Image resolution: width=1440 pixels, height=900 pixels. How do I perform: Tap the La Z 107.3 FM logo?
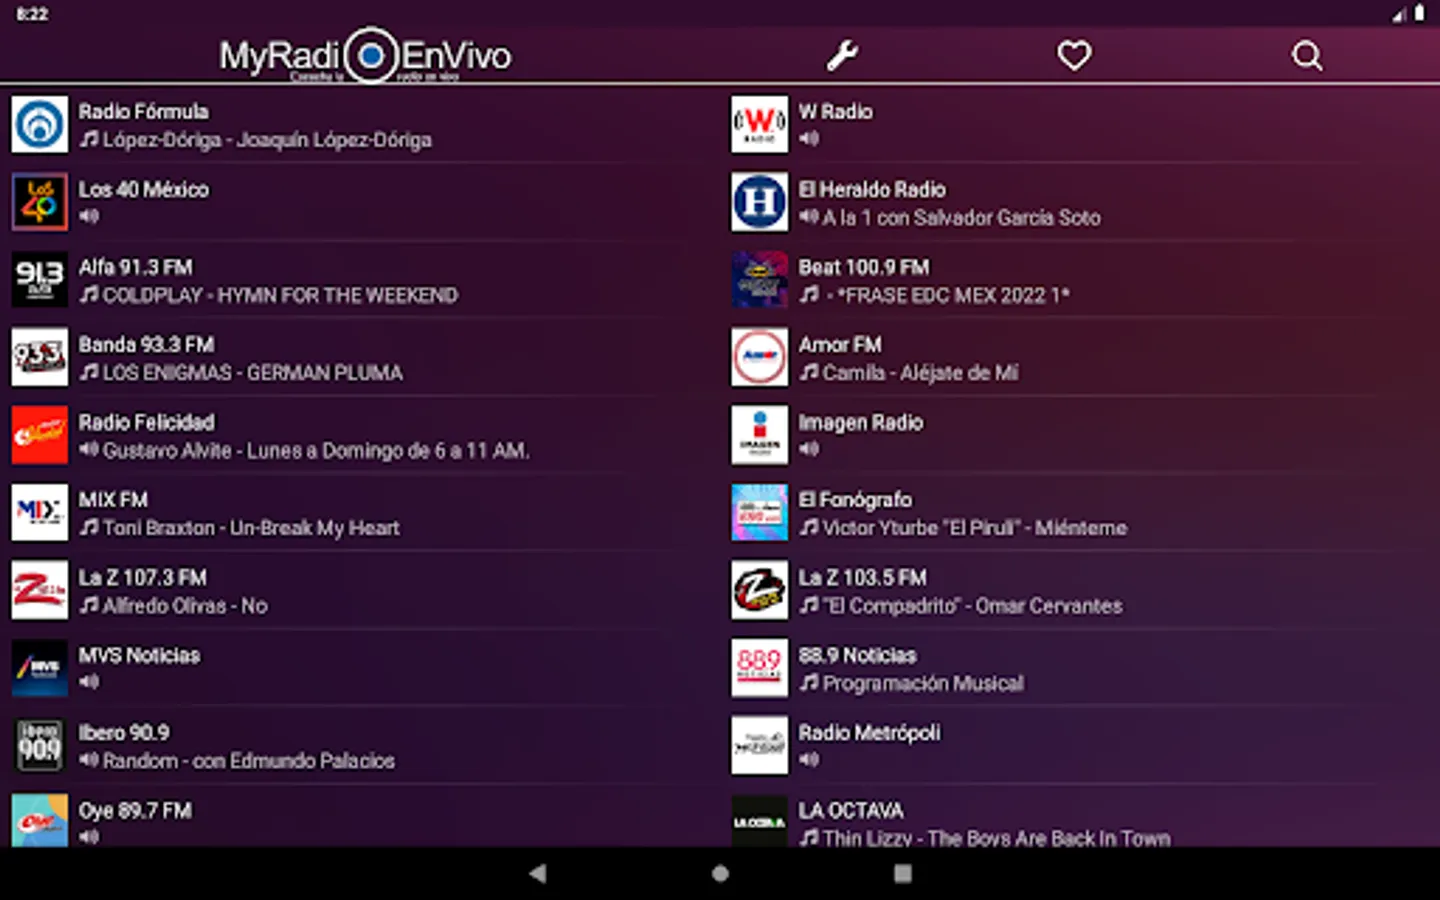coord(40,590)
